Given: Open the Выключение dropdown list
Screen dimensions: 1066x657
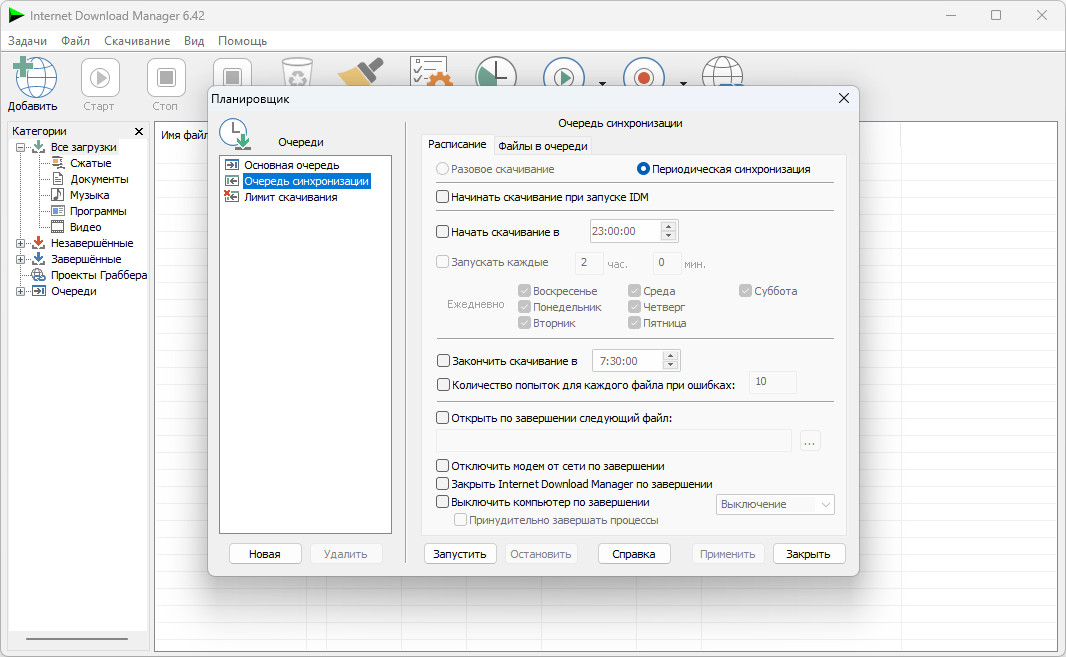Looking at the screenshot, I should tap(775, 504).
